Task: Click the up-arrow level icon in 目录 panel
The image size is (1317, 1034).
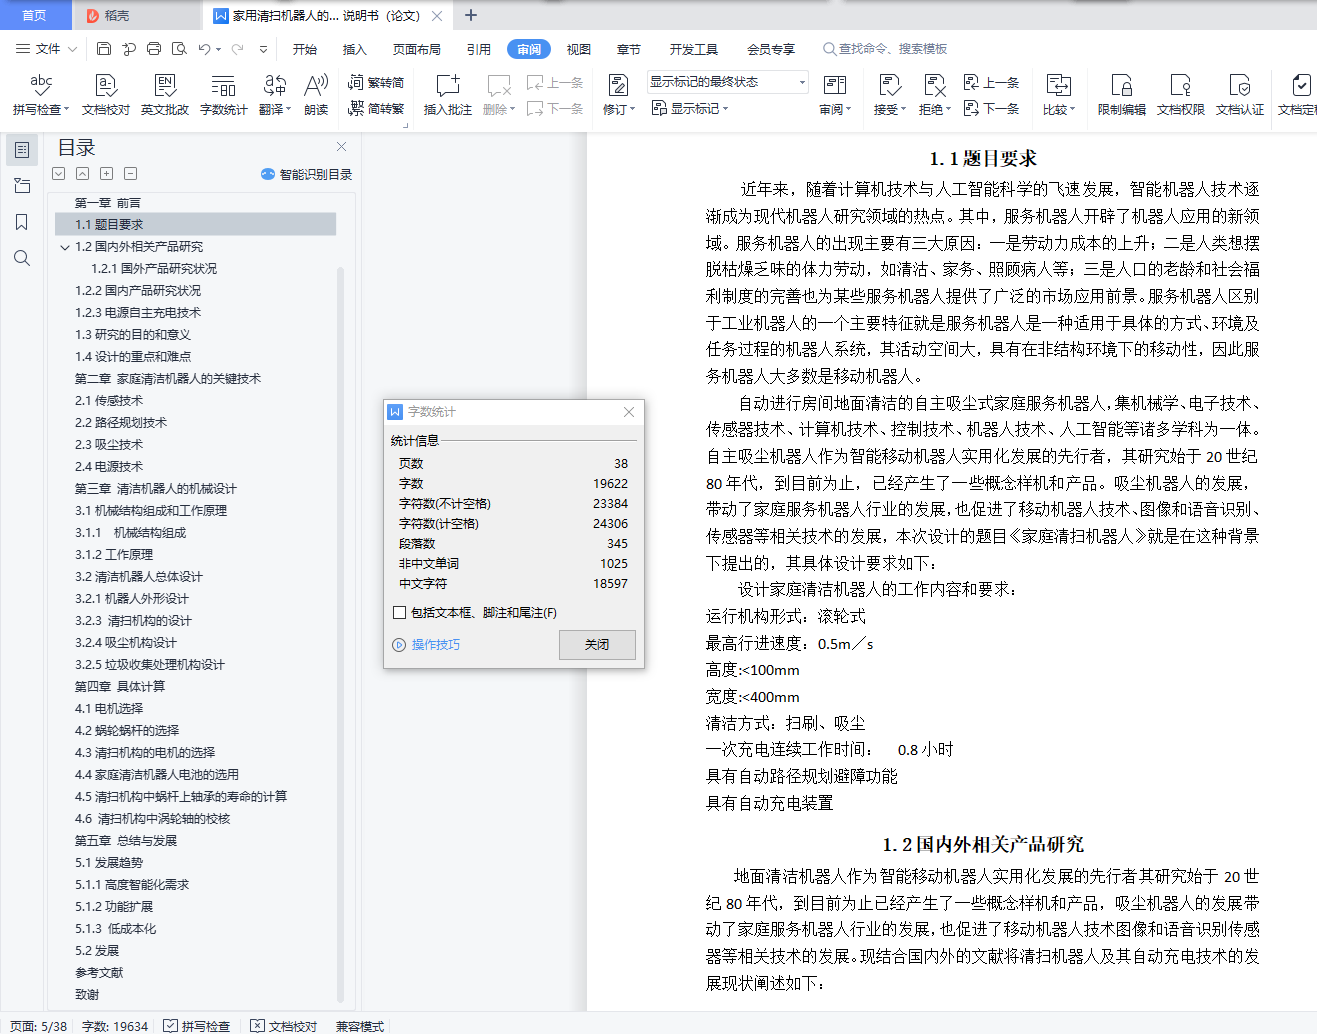Action: [83, 174]
